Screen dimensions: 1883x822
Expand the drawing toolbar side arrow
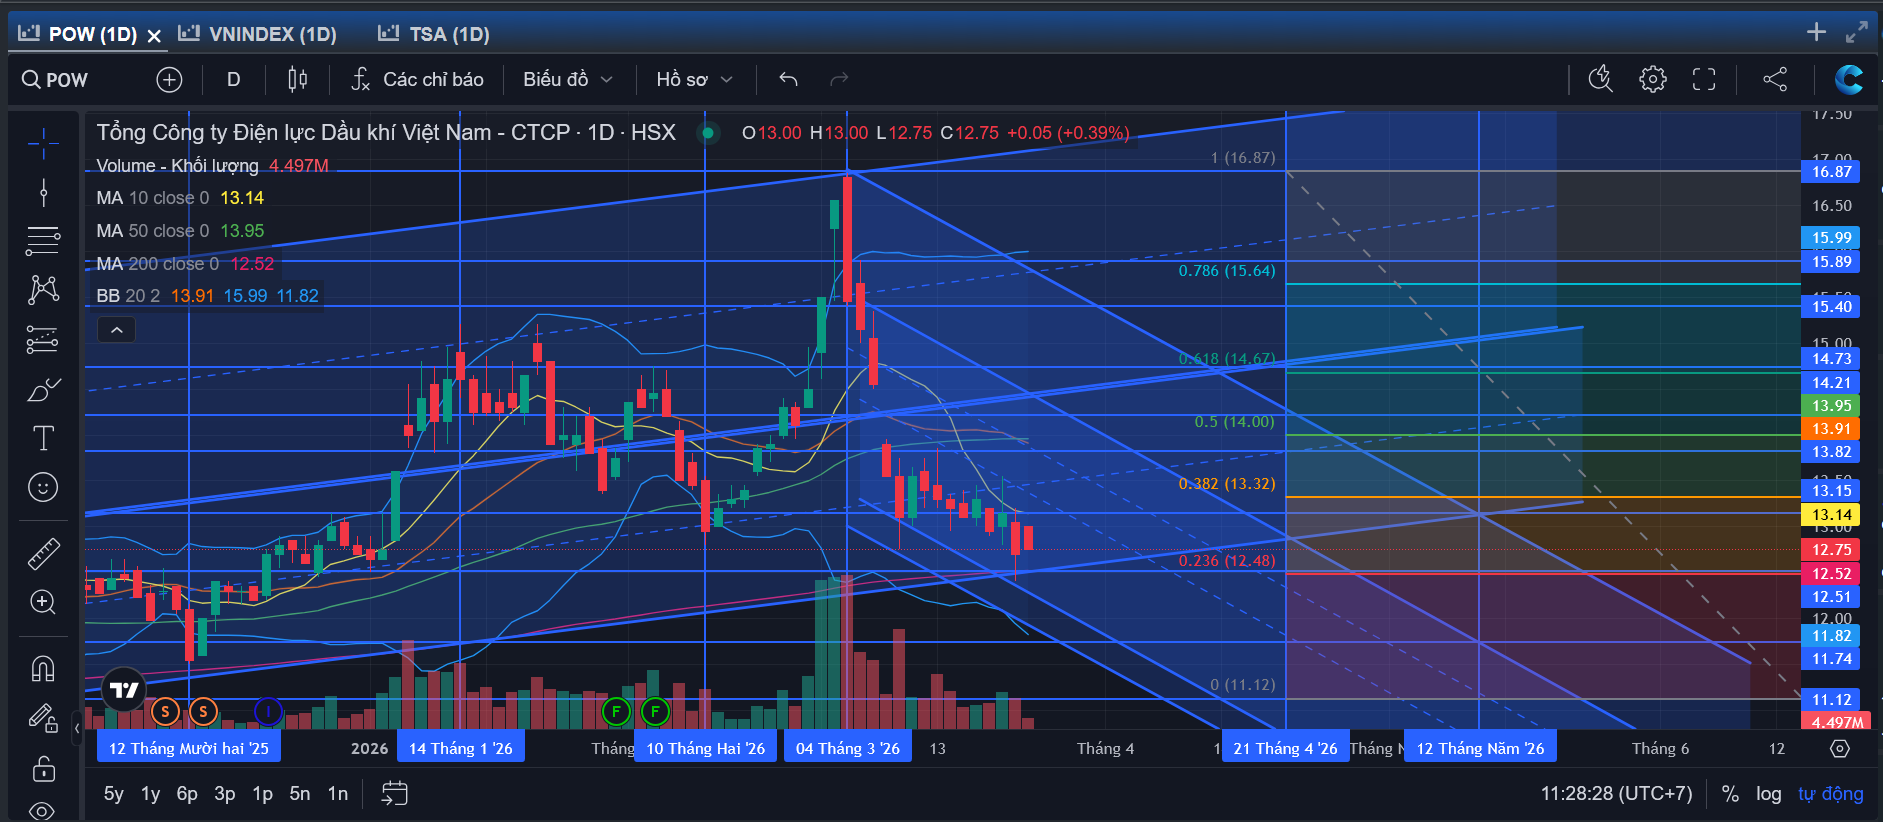tap(77, 728)
